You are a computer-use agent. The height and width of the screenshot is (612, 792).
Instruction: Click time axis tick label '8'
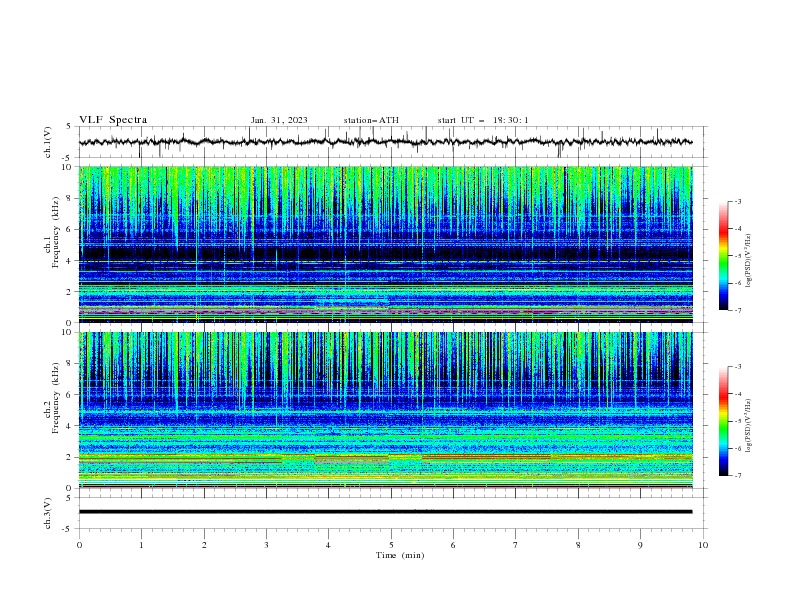pos(578,545)
